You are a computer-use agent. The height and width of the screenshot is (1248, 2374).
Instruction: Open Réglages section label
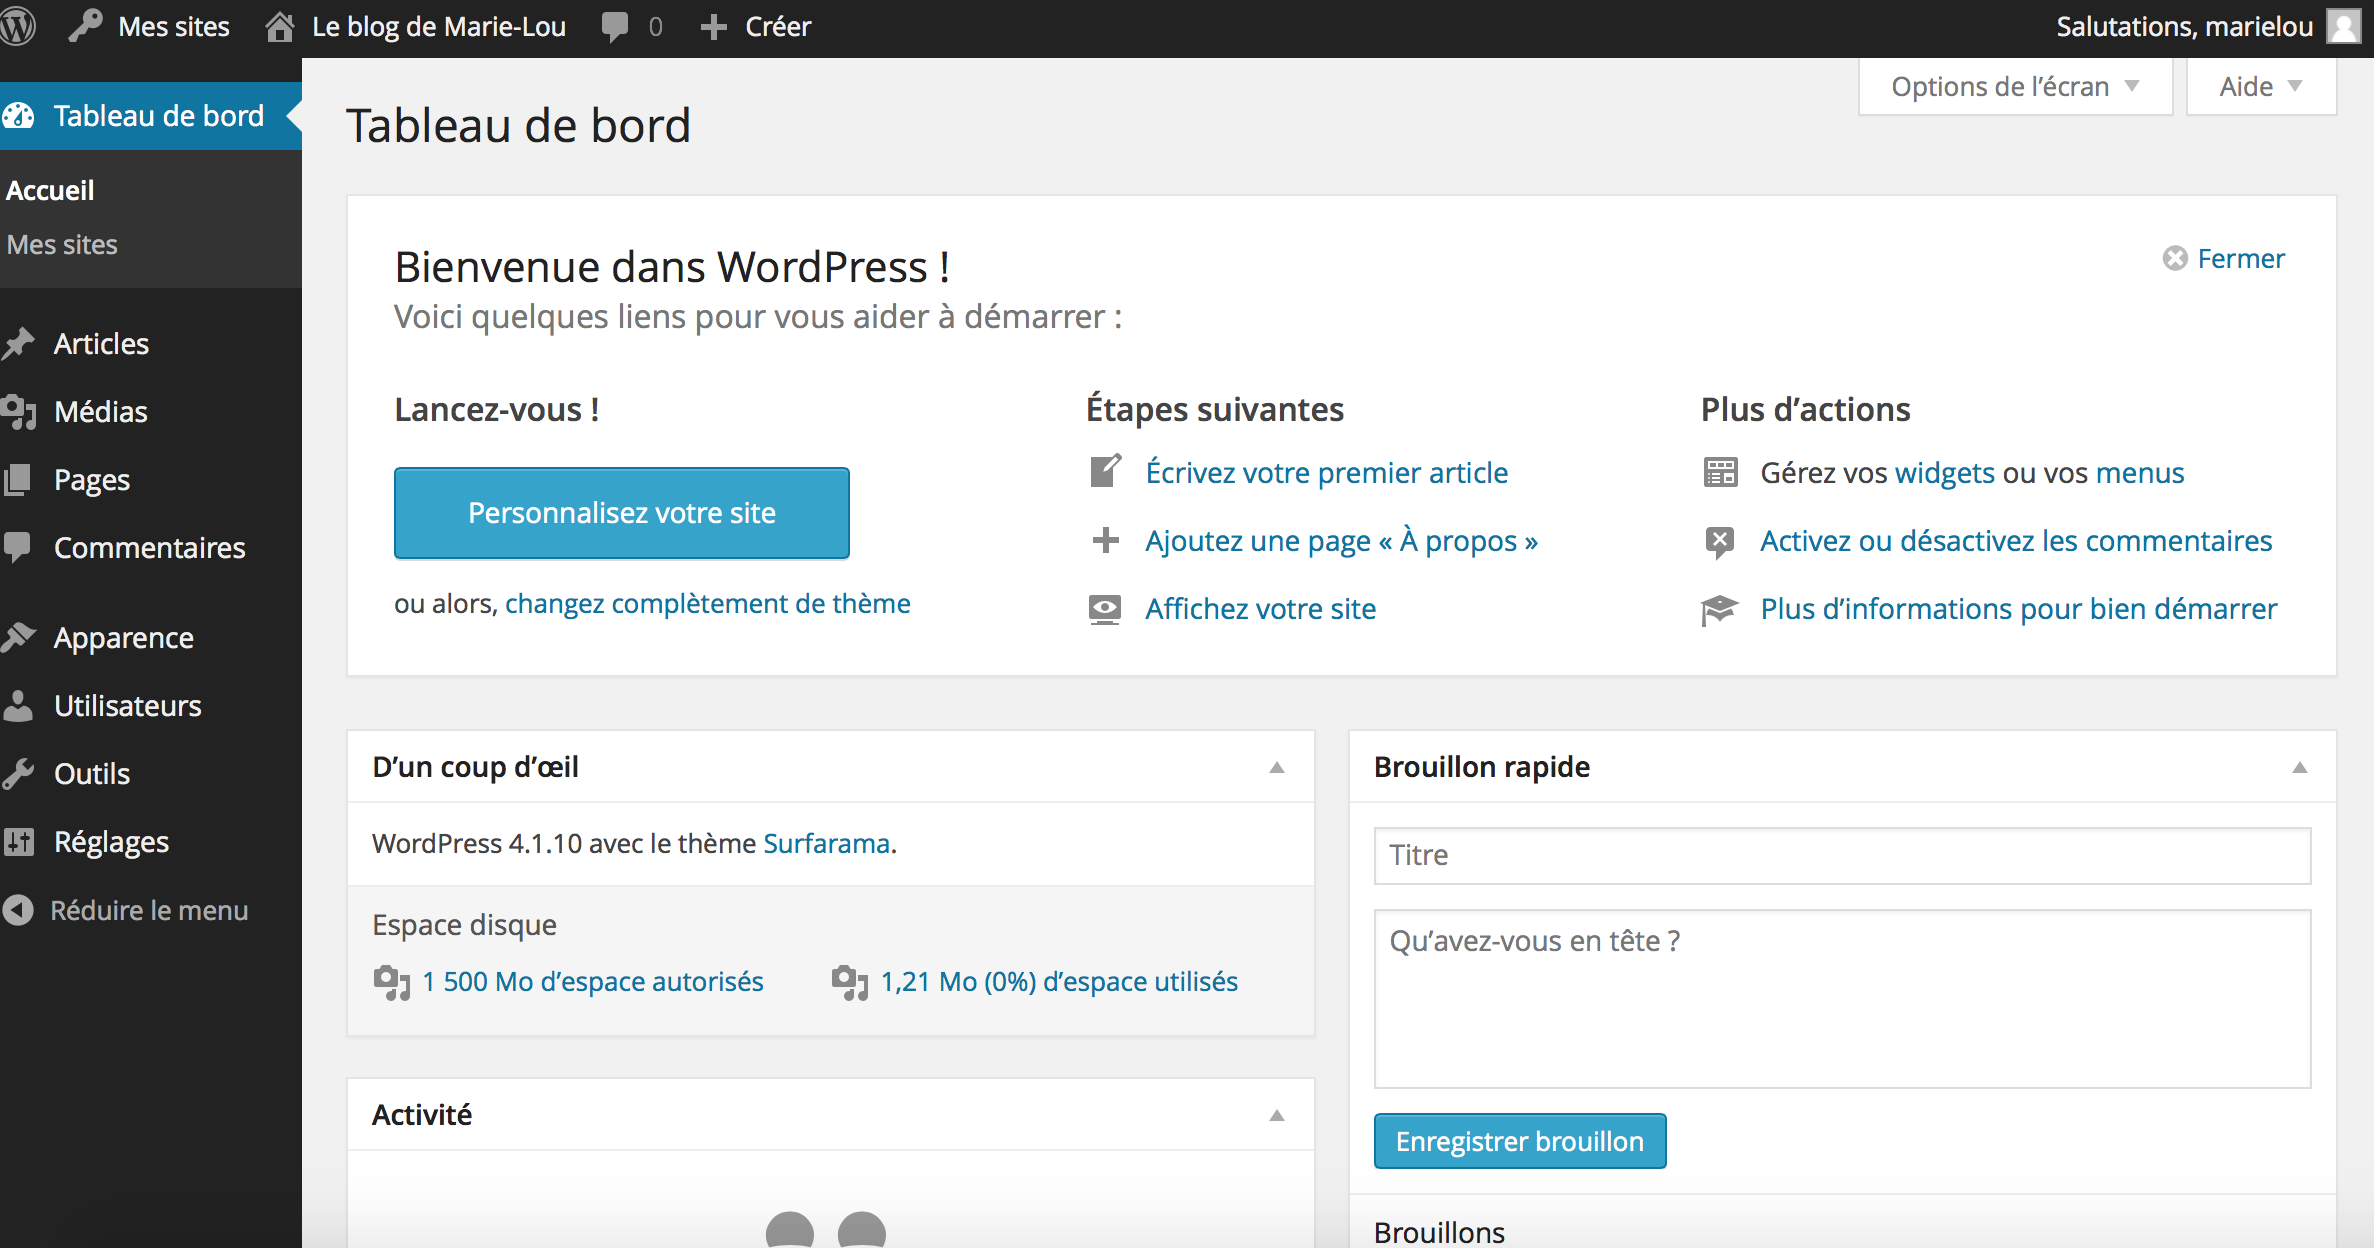click(x=111, y=842)
